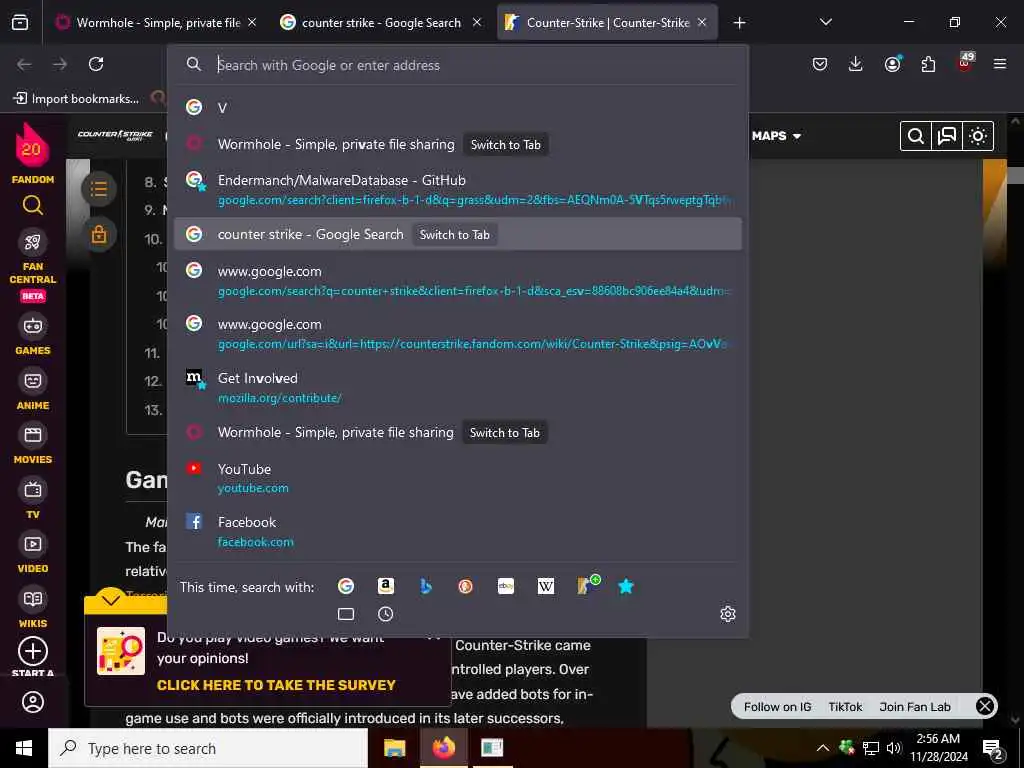This screenshot has height=768, width=1024.
Task: Search open tabs with the tabs icon
Action: [345, 614]
